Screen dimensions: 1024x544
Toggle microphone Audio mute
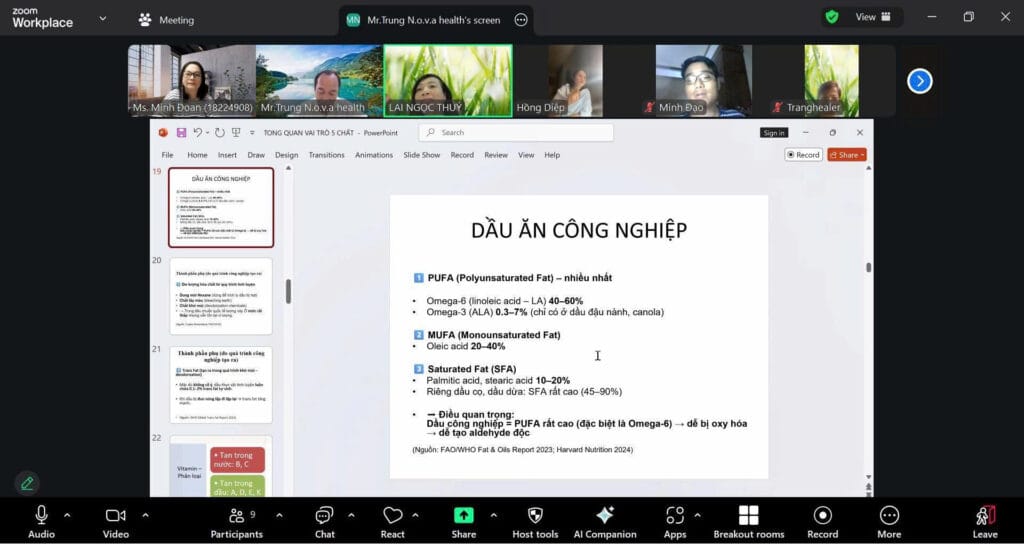coord(41,520)
